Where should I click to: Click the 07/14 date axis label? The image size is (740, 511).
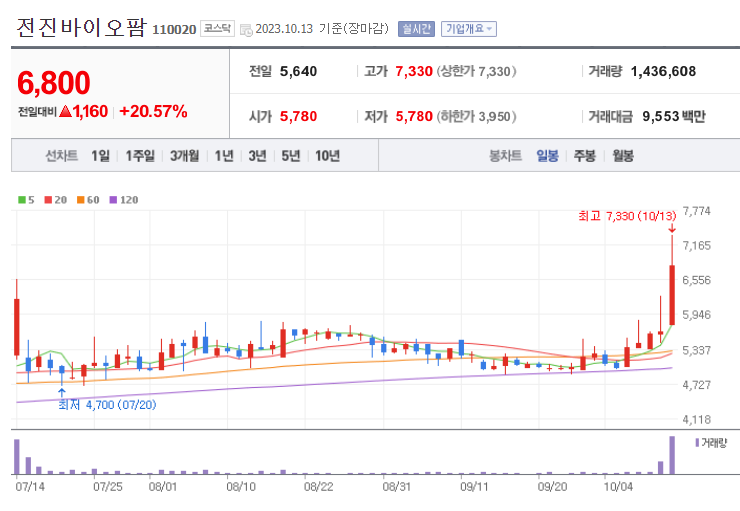coord(30,486)
